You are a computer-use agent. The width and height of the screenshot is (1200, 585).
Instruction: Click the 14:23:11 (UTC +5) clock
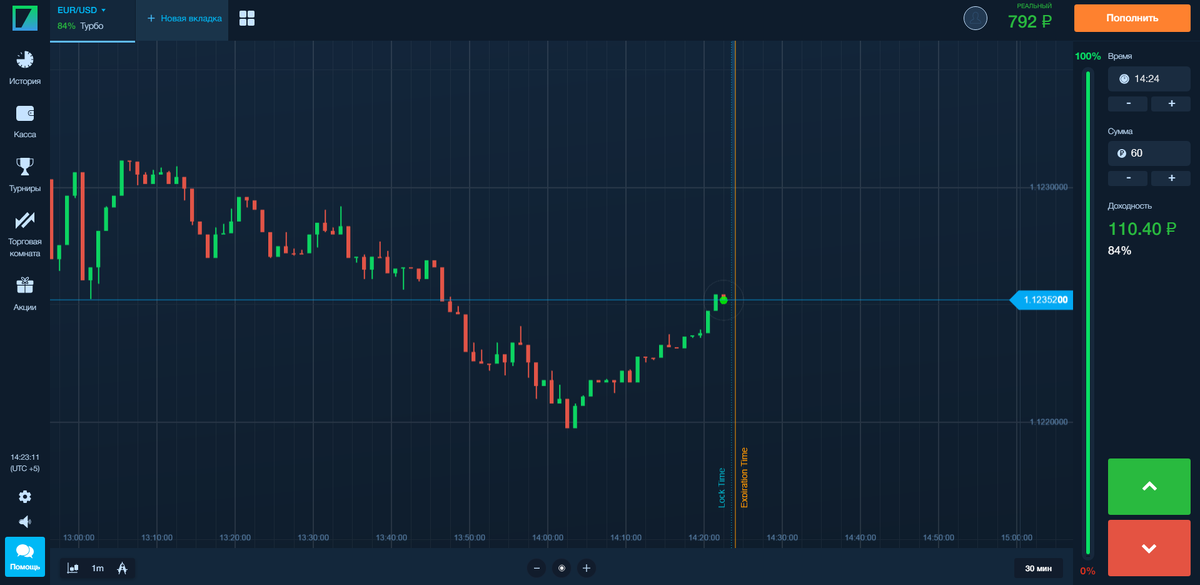pos(25,462)
